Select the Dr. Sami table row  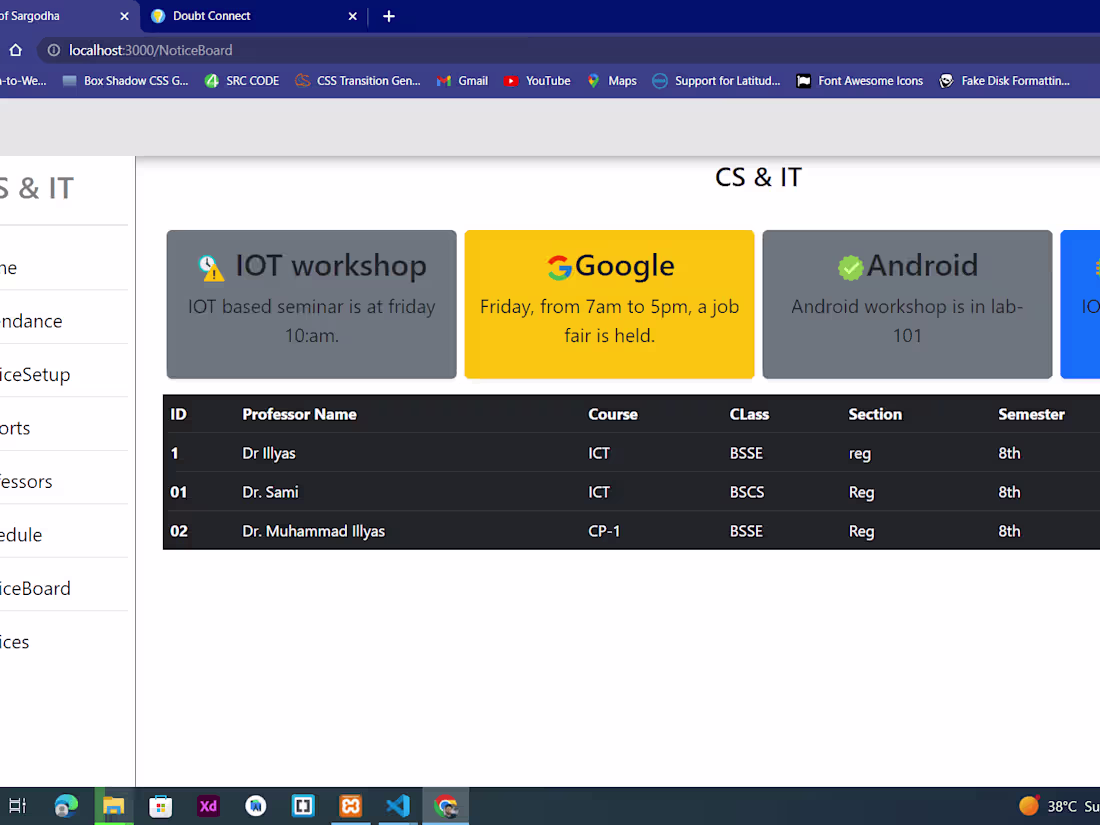[x=630, y=492]
